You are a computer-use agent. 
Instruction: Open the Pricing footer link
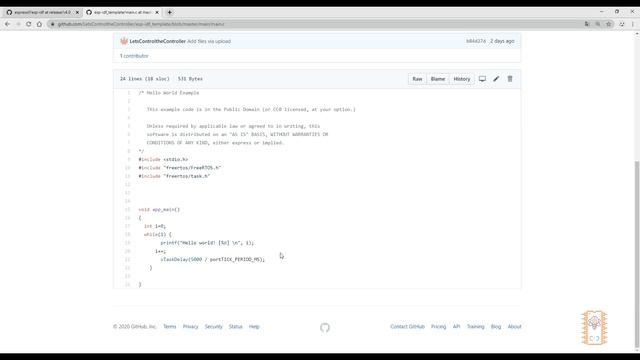point(438,327)
